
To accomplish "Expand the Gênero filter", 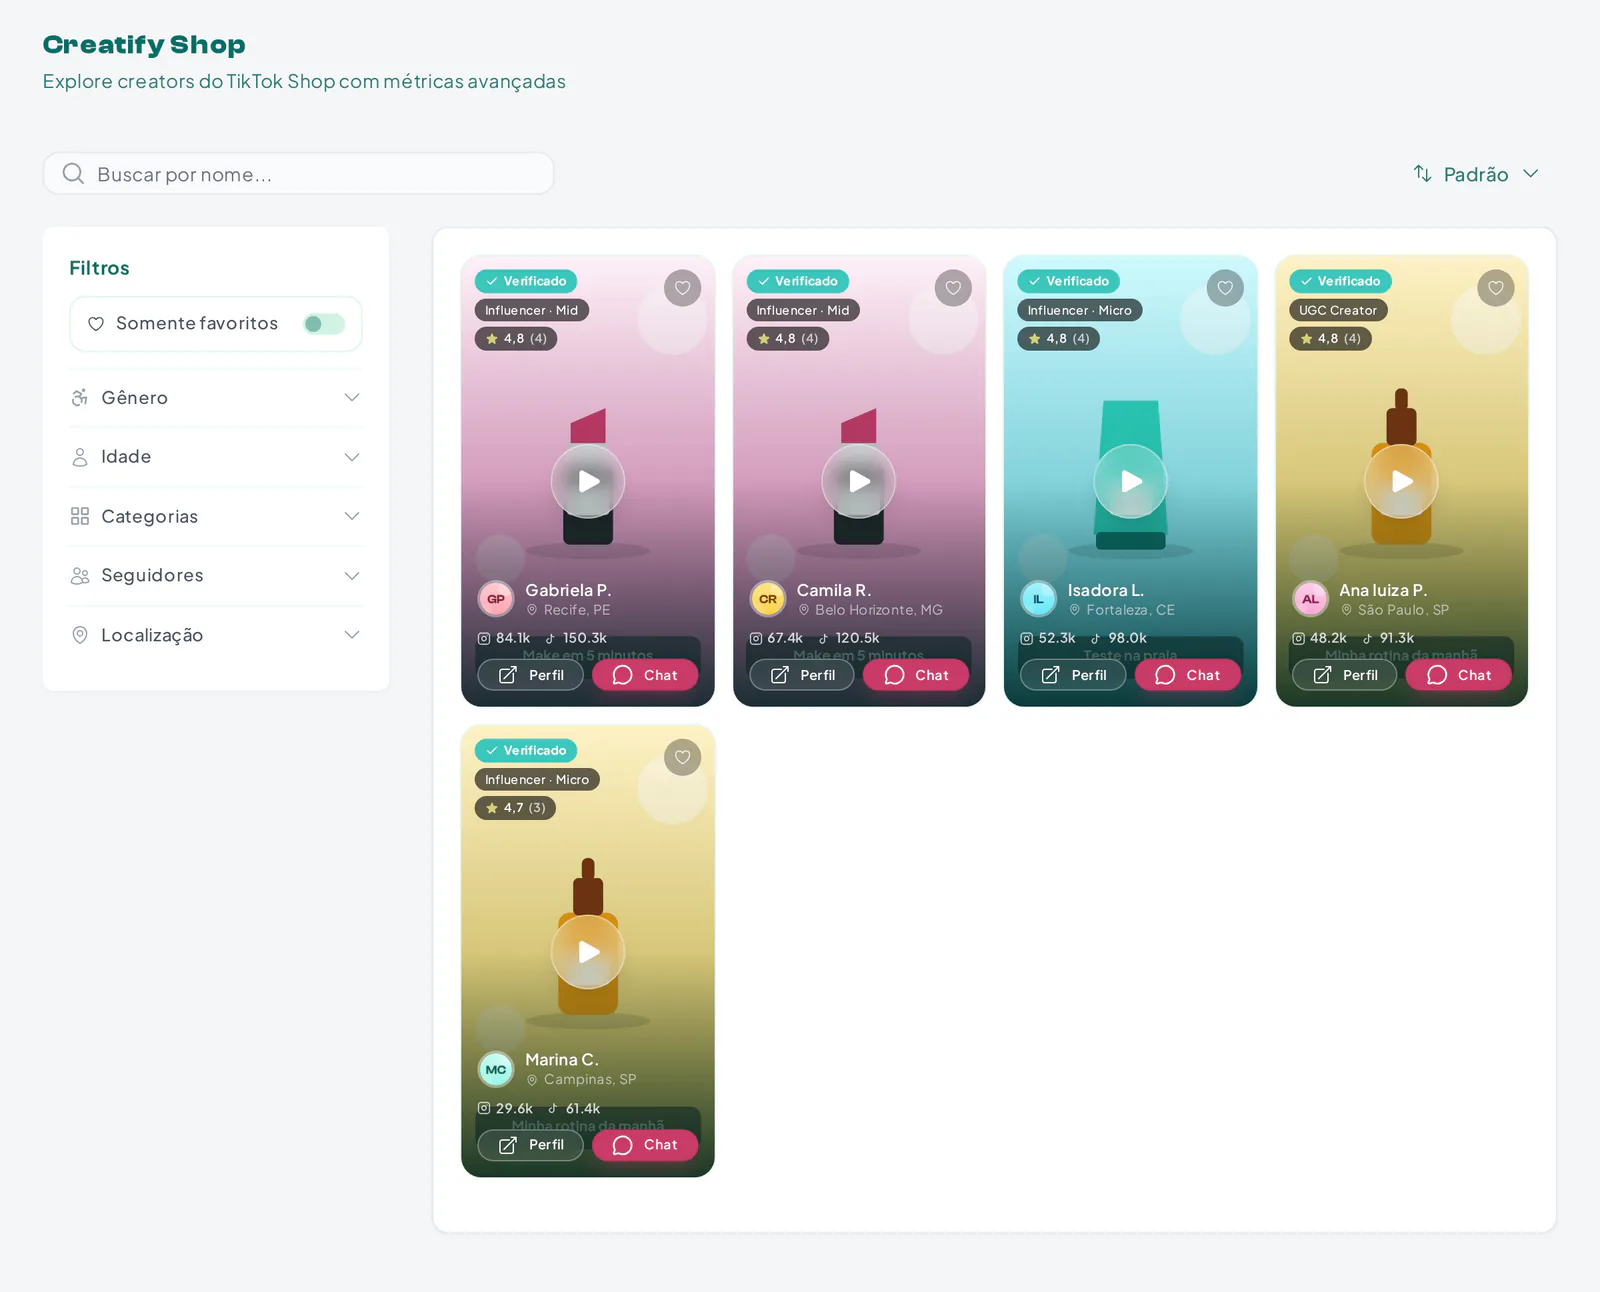I will [x=216, y=398].
